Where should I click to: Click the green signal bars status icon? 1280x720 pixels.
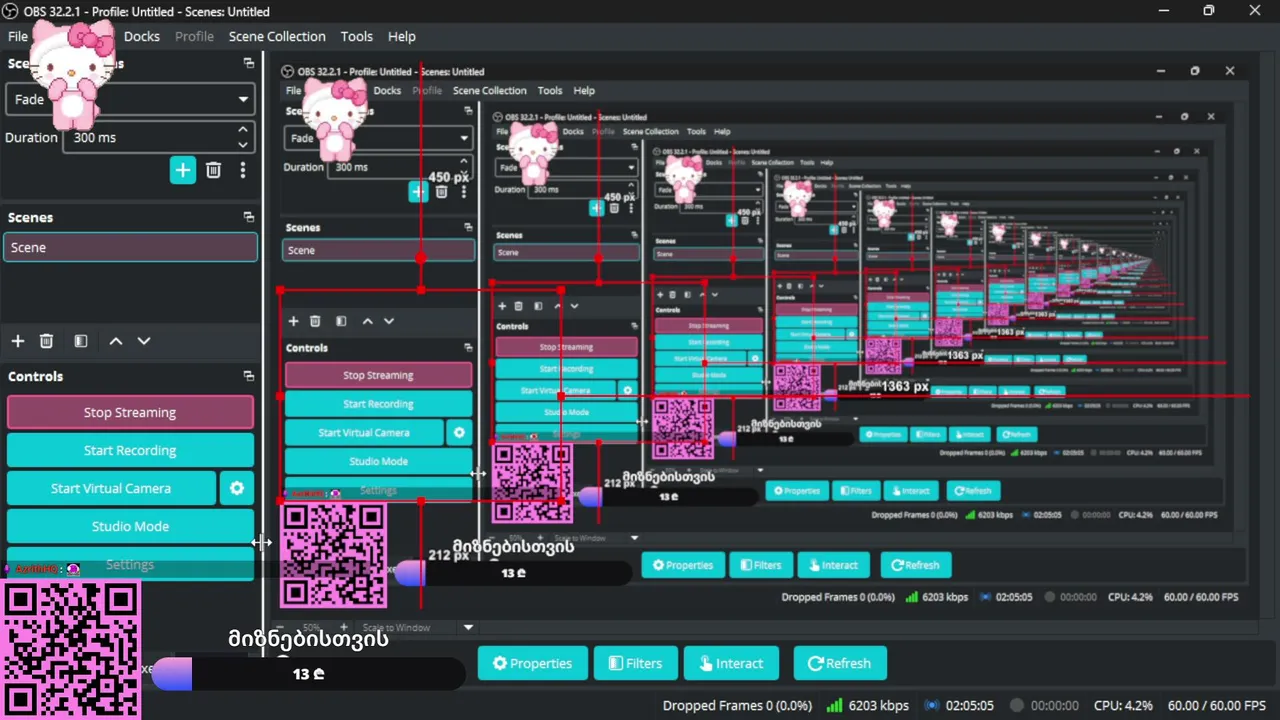point(834,705)
